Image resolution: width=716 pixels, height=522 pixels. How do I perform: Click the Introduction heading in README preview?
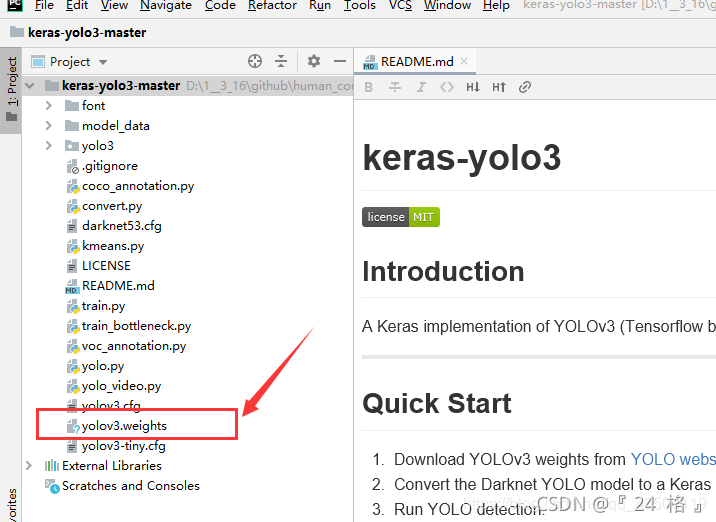pos(443,272)
